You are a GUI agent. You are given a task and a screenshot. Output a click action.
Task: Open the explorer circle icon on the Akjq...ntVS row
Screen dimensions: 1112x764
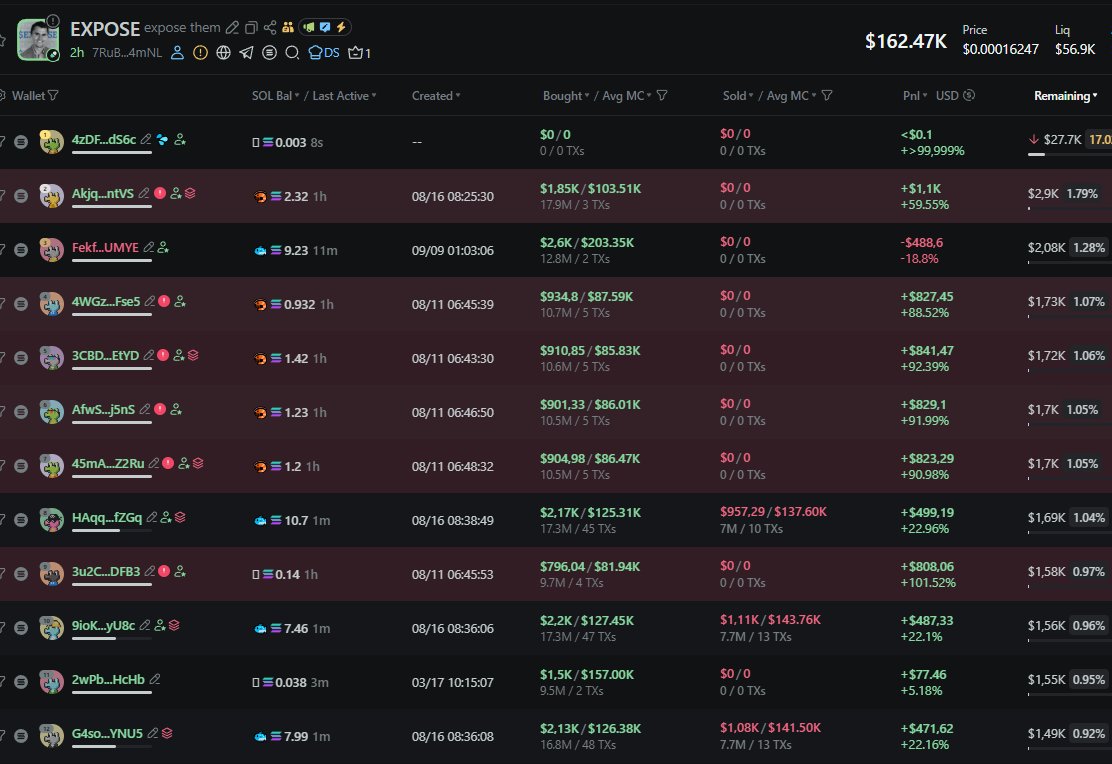pos(21,196)
